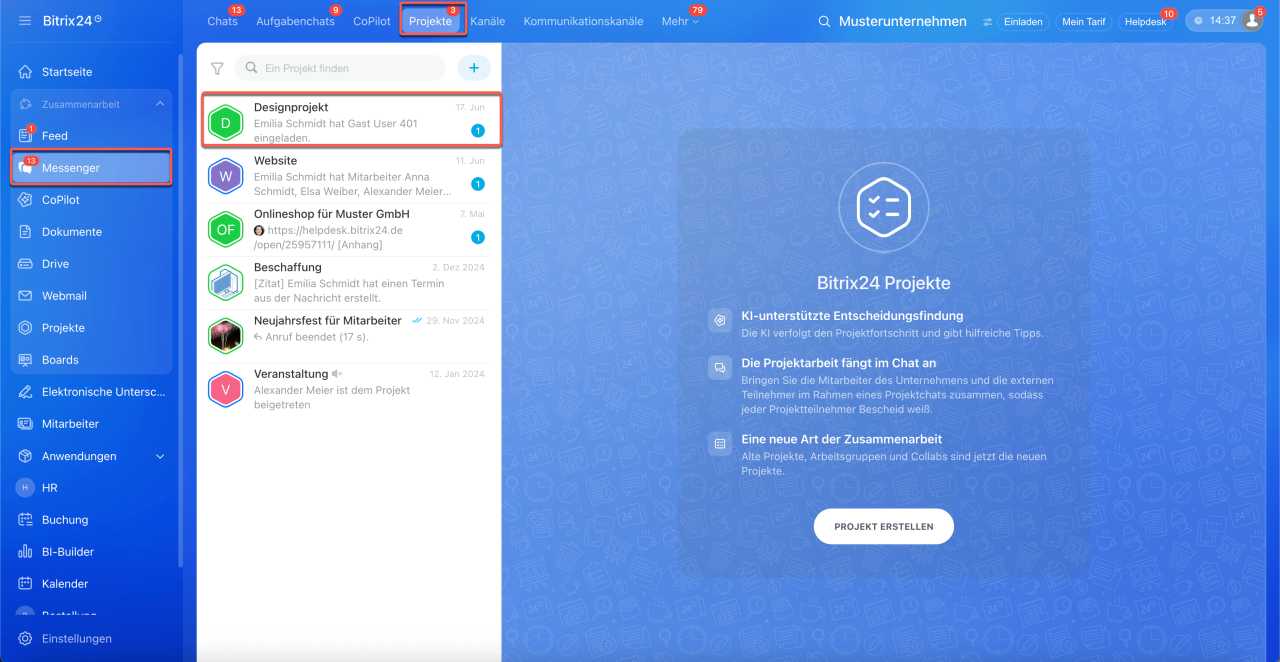Switch to the Chats tab
The width and height of the screenshot is (1280, 662).
(222, 21)
